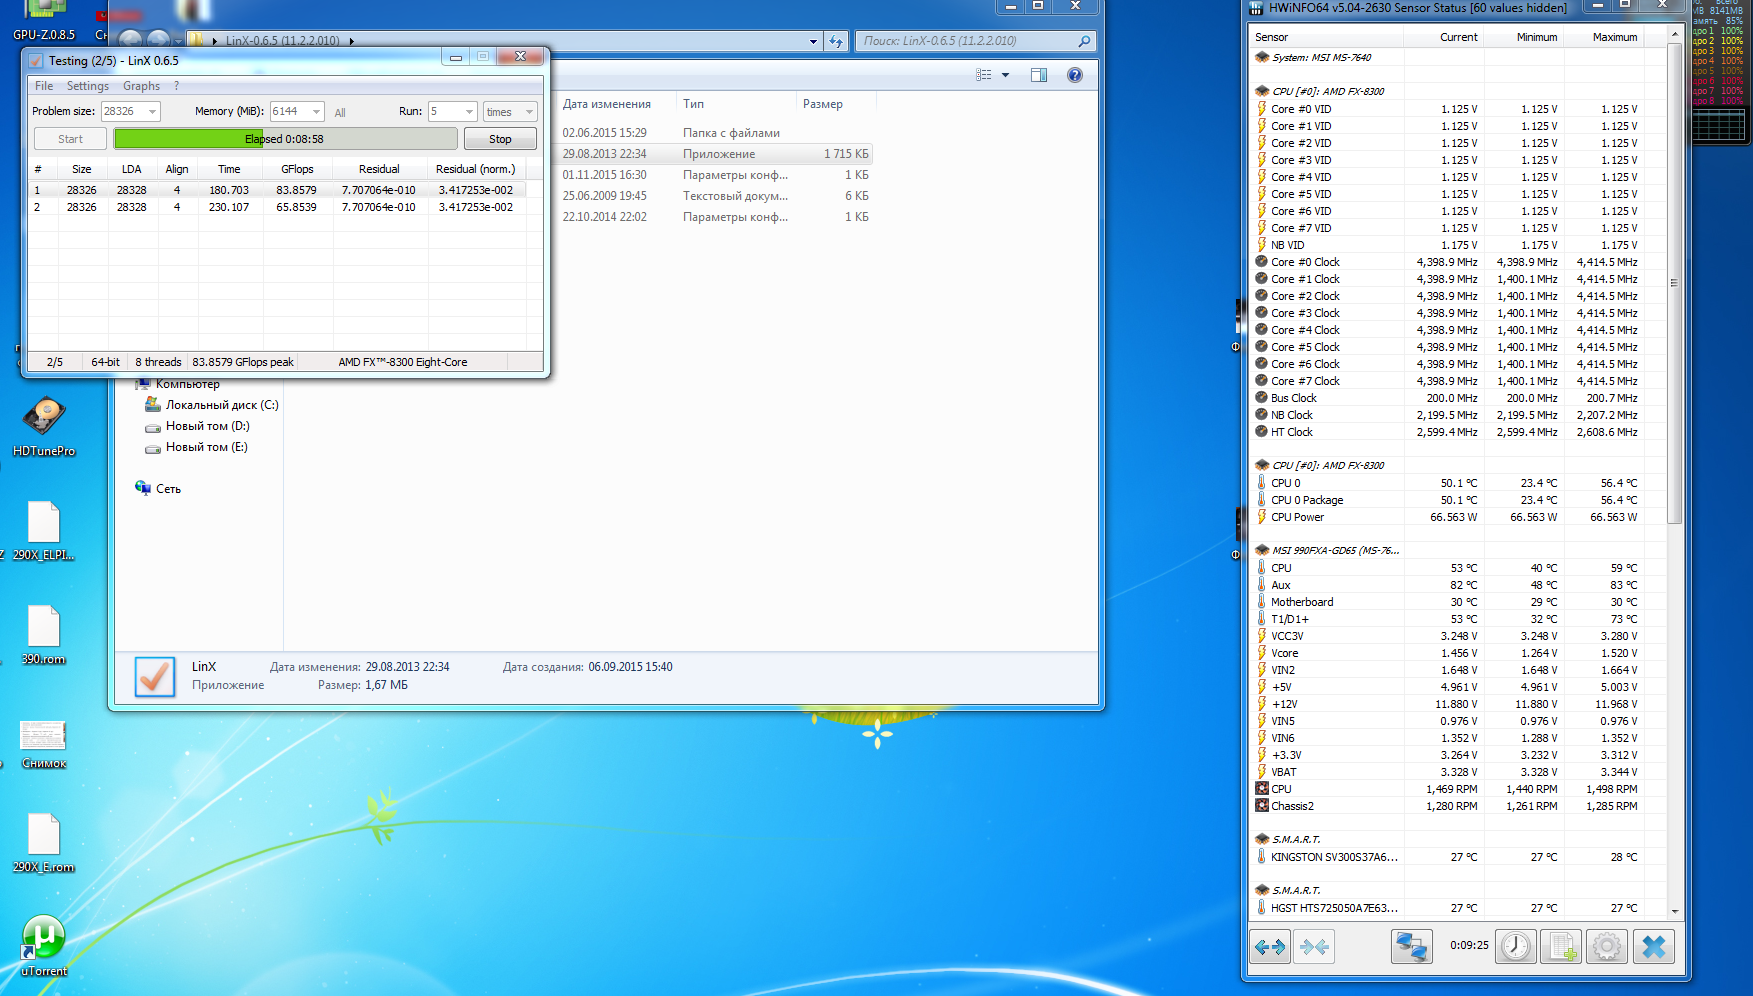The height and width of the screenshot is (996, 1753).
Task: Open the Problem size dropdown in LinX
Action: coord(152,112)
